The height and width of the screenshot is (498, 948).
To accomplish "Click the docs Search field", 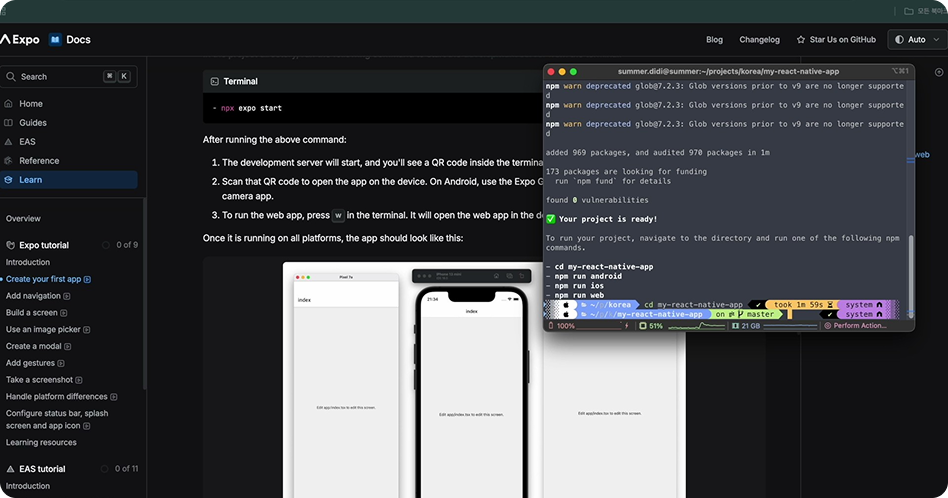I will [68, 76].
